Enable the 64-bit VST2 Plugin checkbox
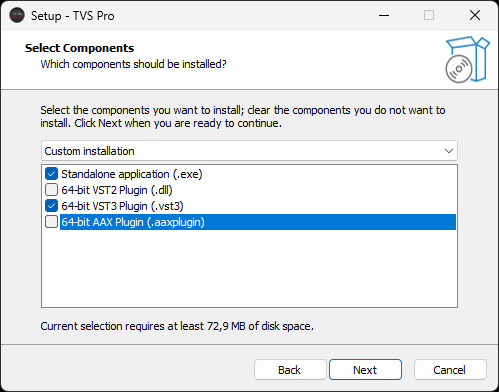The image size is (499, 392). point(51,190)
